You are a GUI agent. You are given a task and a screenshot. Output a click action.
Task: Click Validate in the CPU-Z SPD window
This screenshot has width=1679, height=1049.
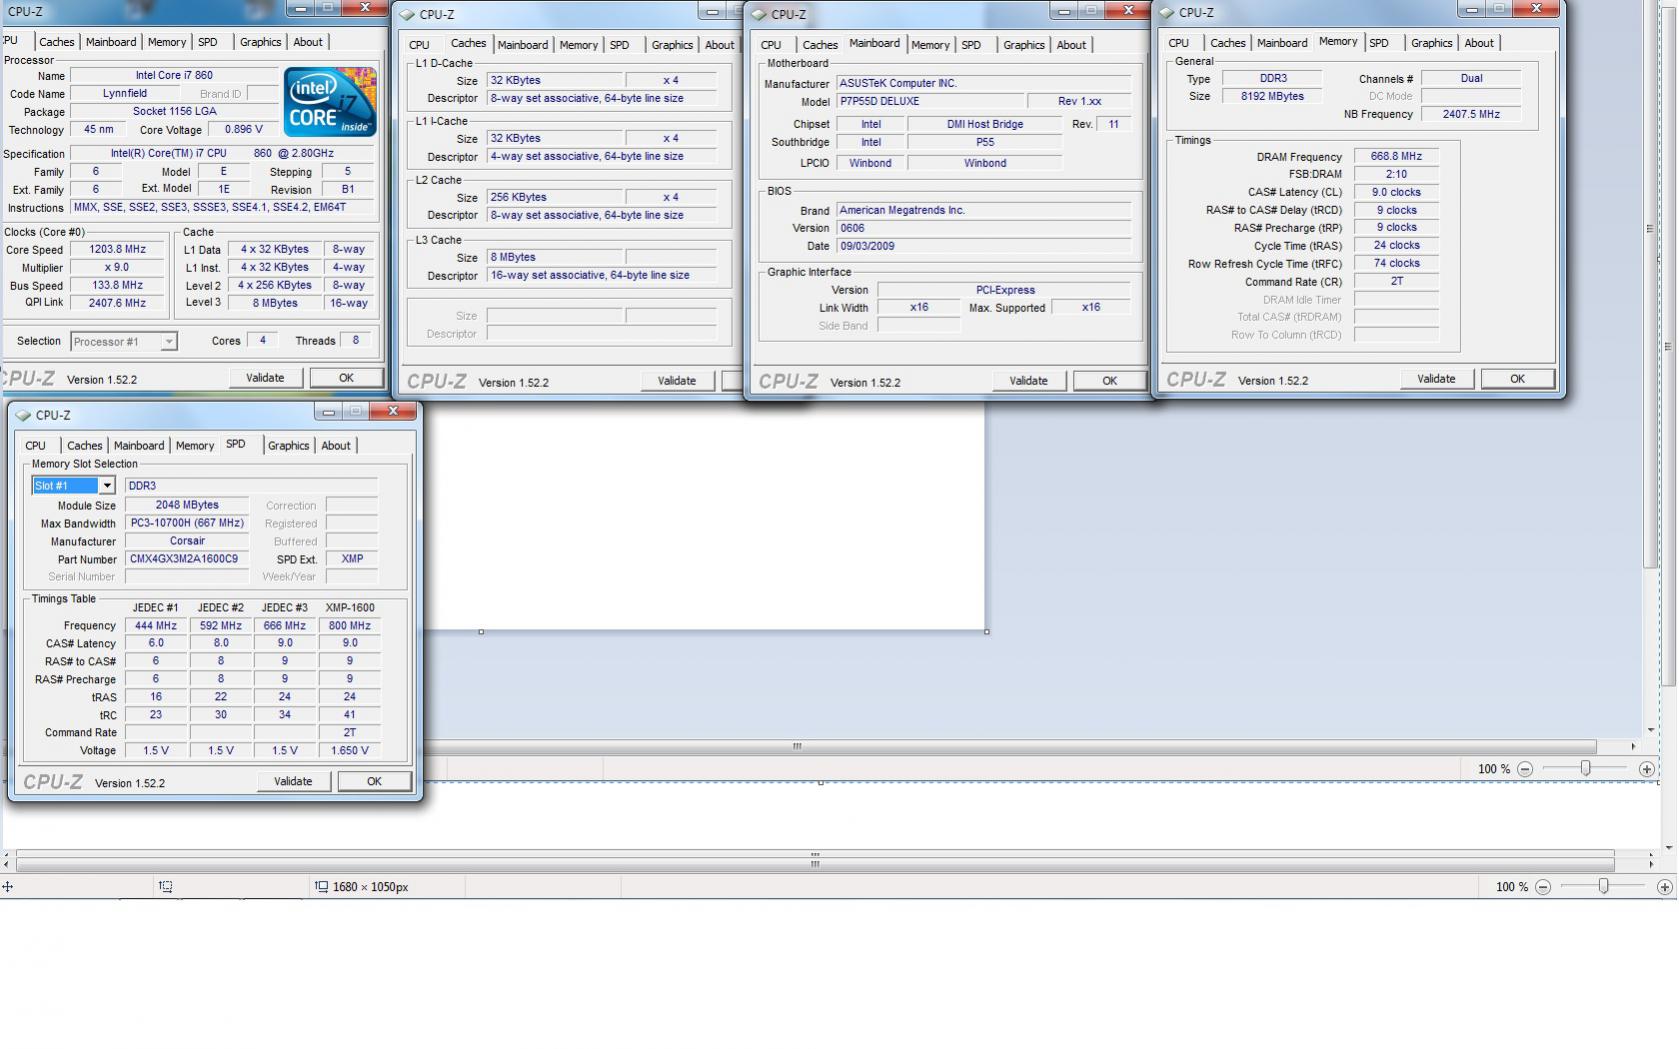click(x=293, y=782)
